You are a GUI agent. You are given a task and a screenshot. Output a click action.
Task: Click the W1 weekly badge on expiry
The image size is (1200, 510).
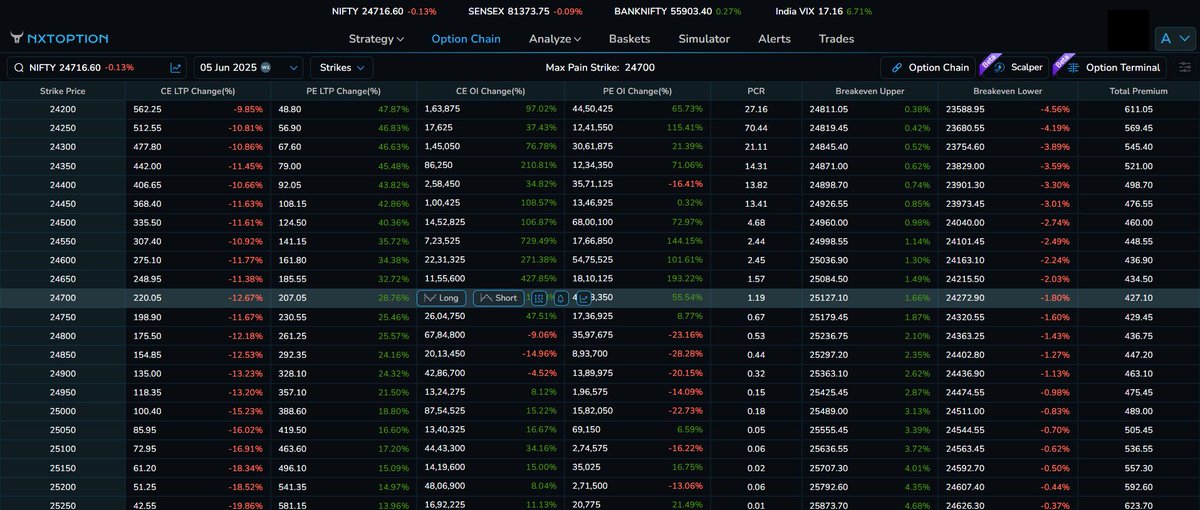pos(266,68)
